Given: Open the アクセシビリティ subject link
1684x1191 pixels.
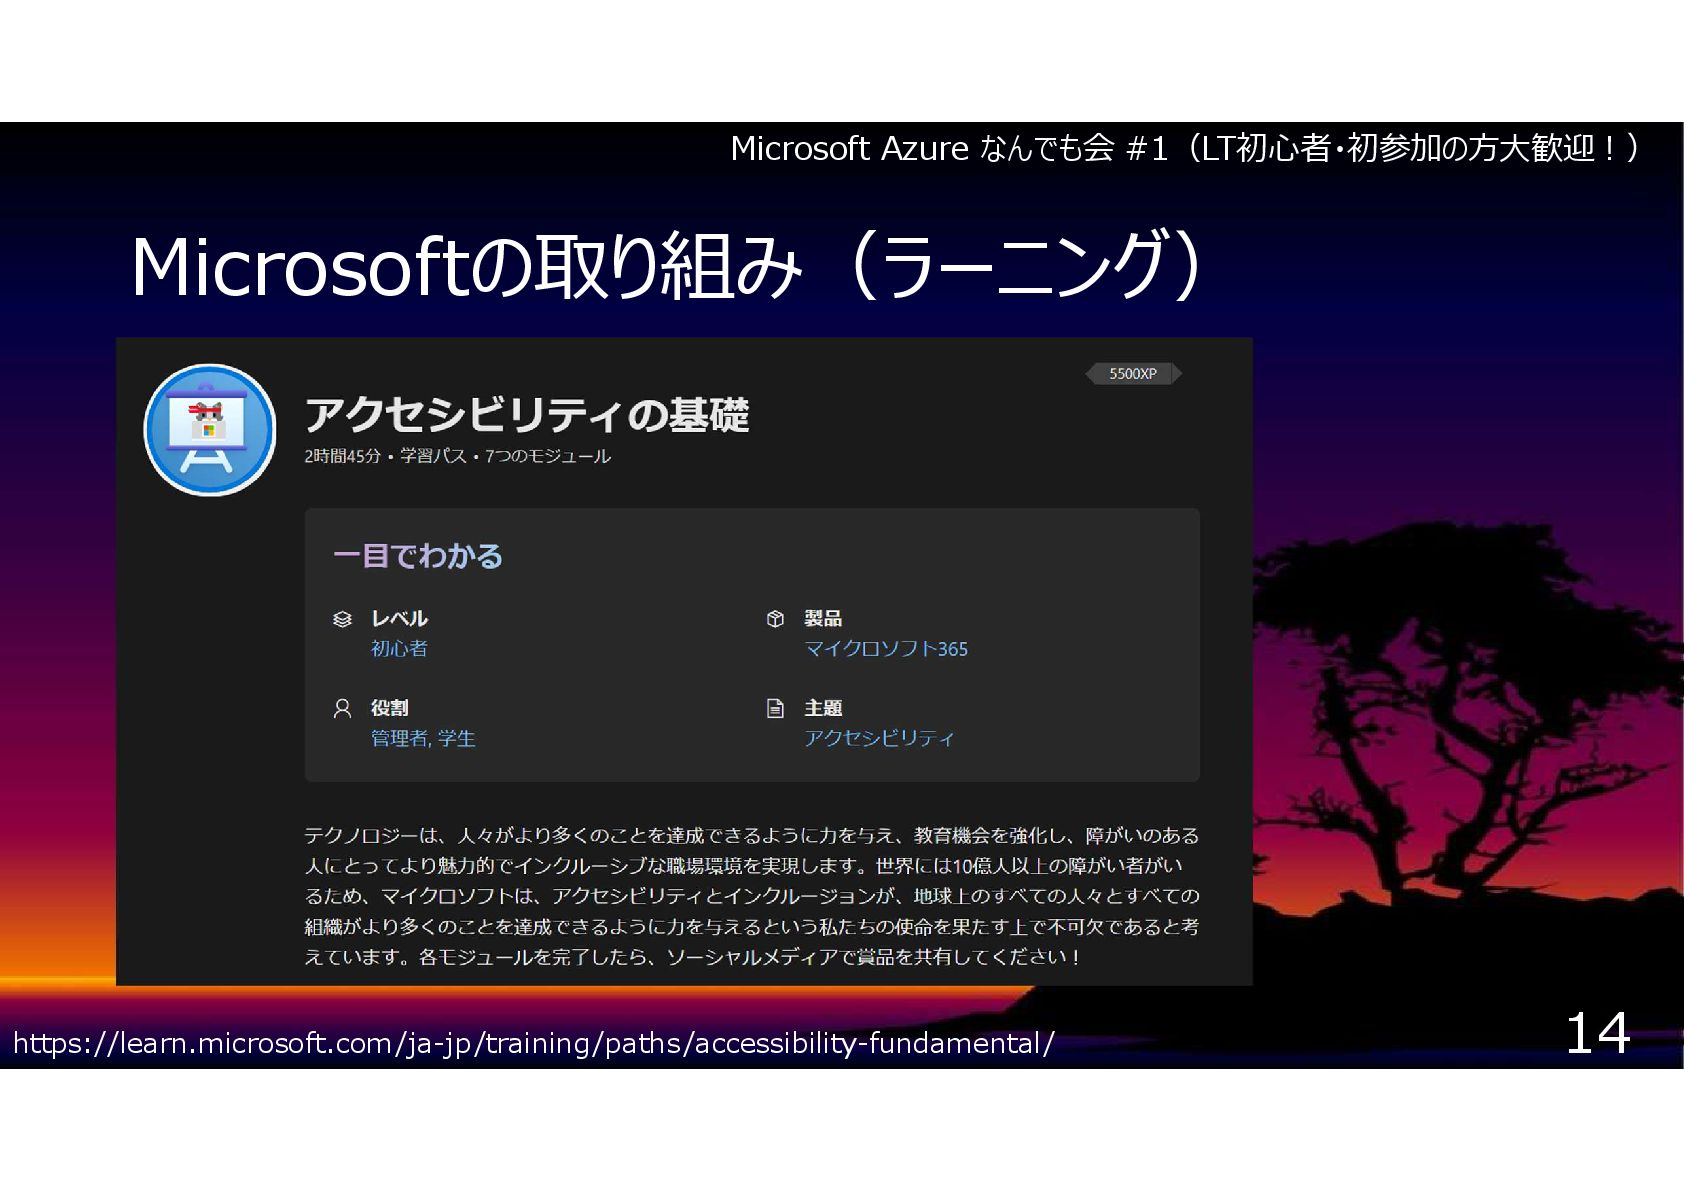Looking at the screenshot, I should pyautogui.click(x=879, y=738).
